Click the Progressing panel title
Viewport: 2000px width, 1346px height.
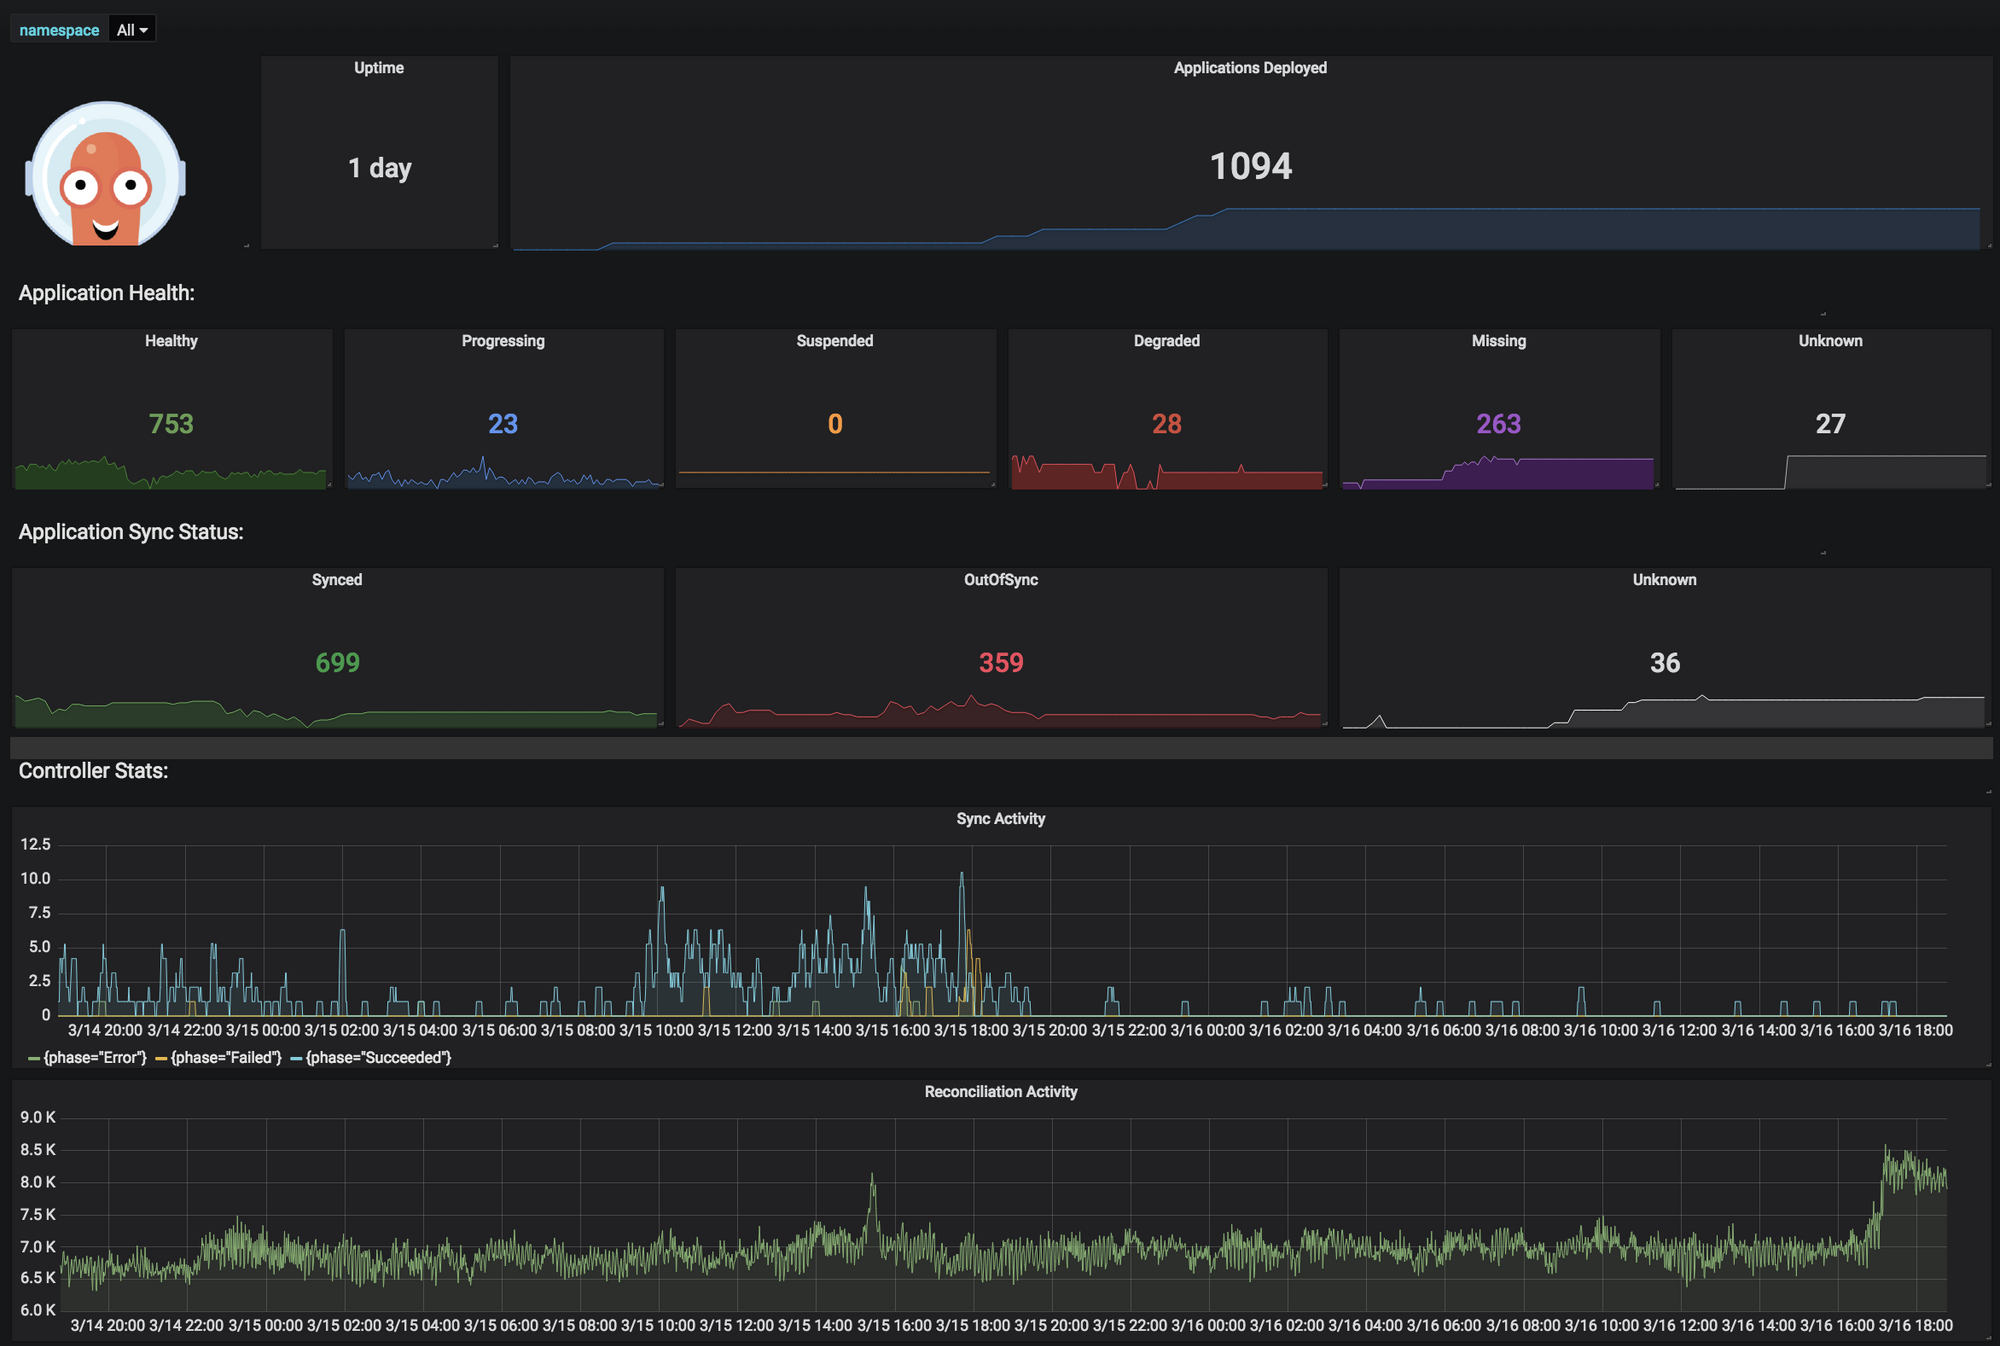tap(503, 341)
